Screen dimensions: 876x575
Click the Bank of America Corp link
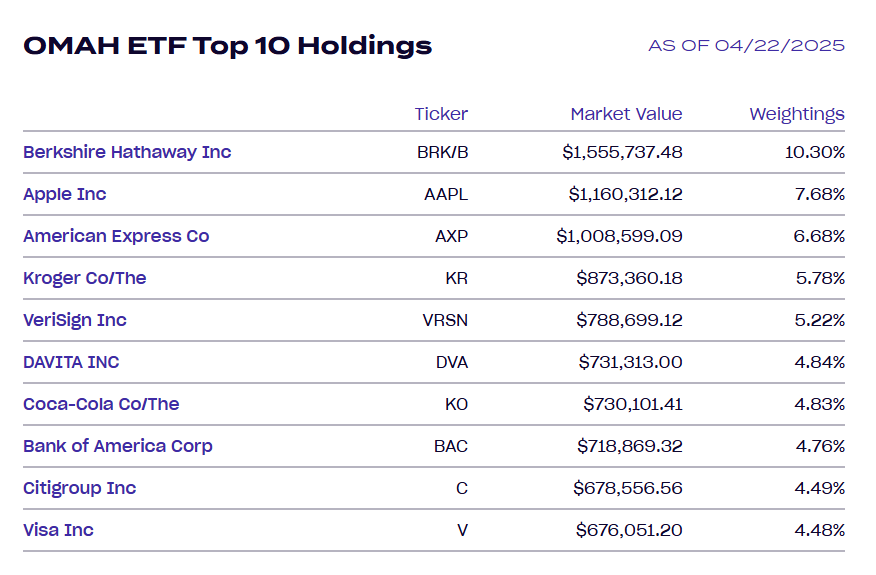pos(118,446)
